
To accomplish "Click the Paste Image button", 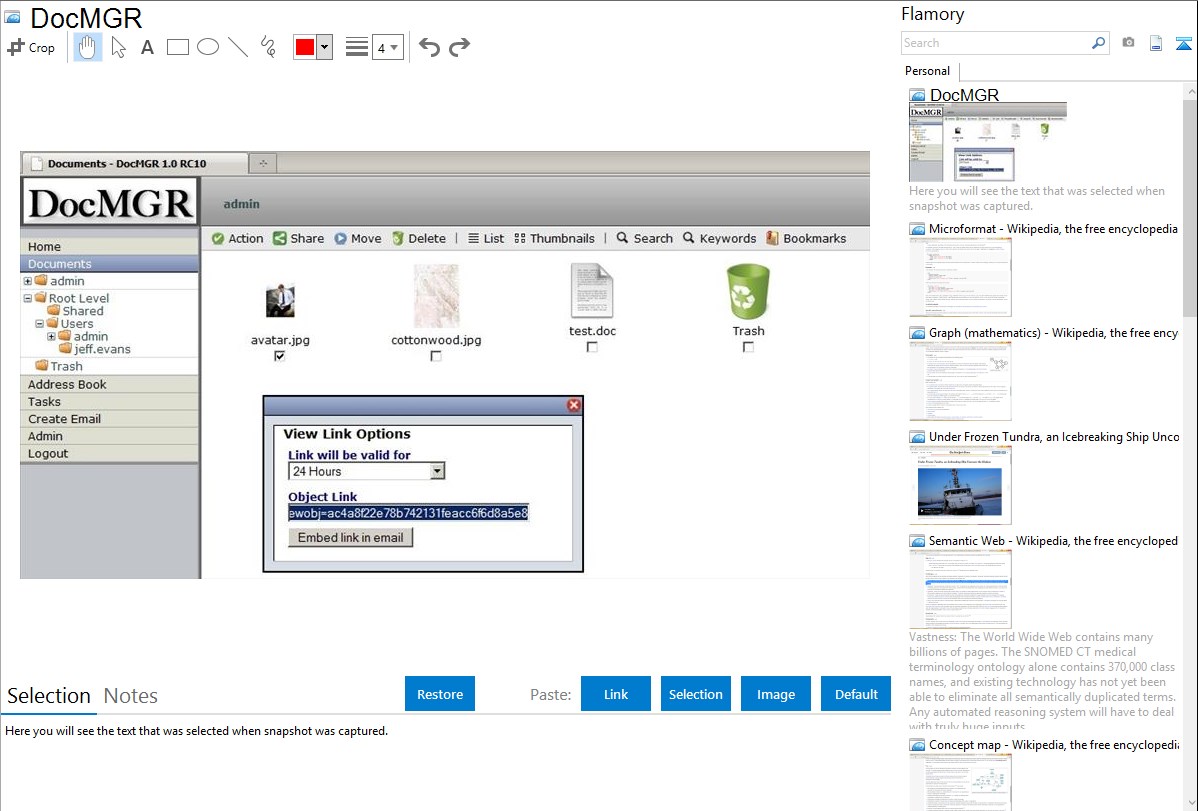I will tap(775, 694).
